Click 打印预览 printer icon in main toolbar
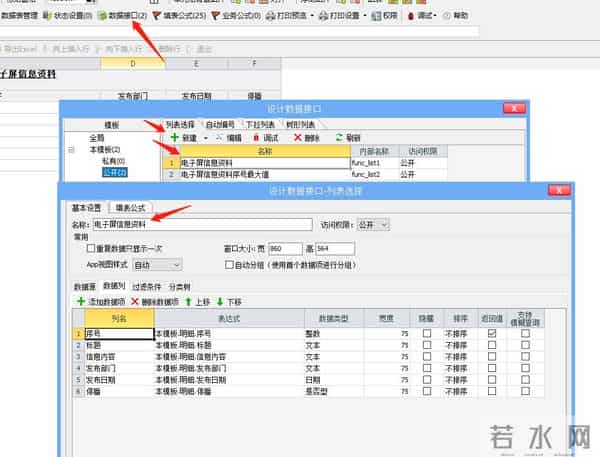Image resolution: width=600 pixels, height=457 pixels. pyautogui.click(x=271, y=16)
